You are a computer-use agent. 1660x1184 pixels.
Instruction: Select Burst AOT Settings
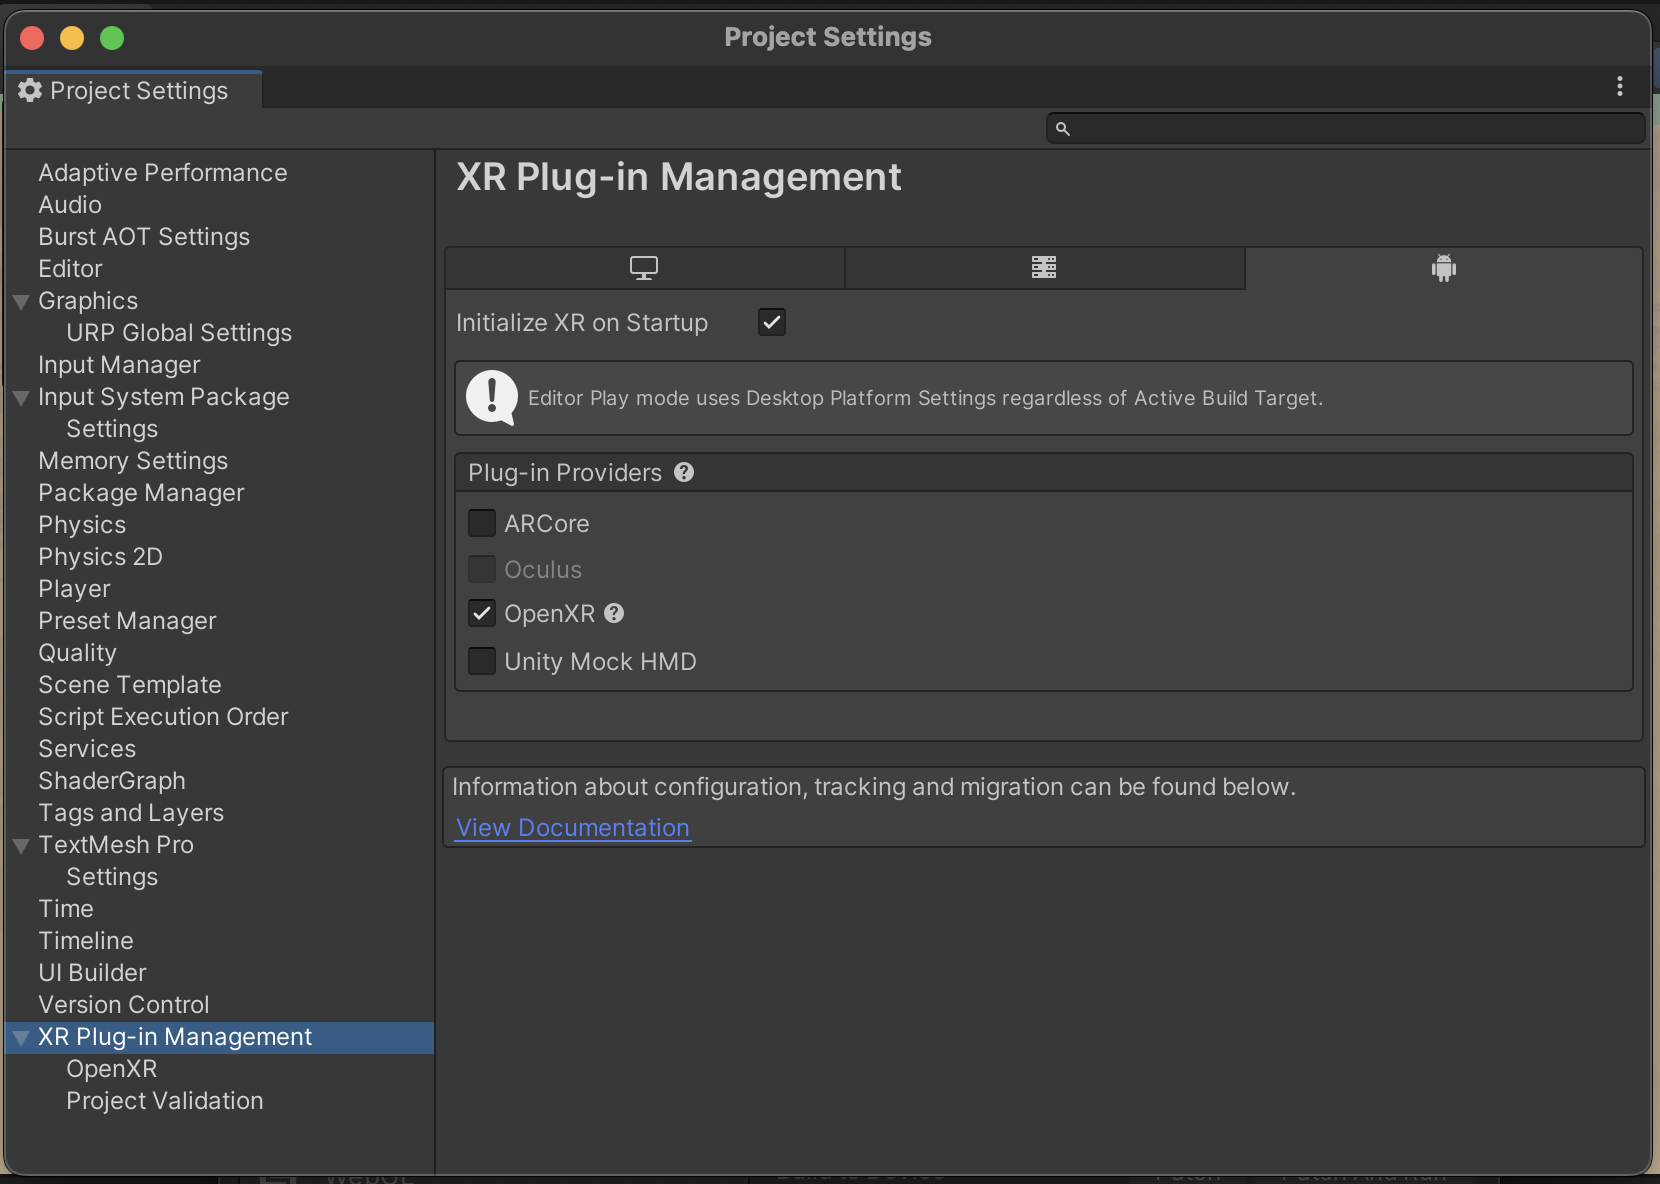(x=144, y=237)
